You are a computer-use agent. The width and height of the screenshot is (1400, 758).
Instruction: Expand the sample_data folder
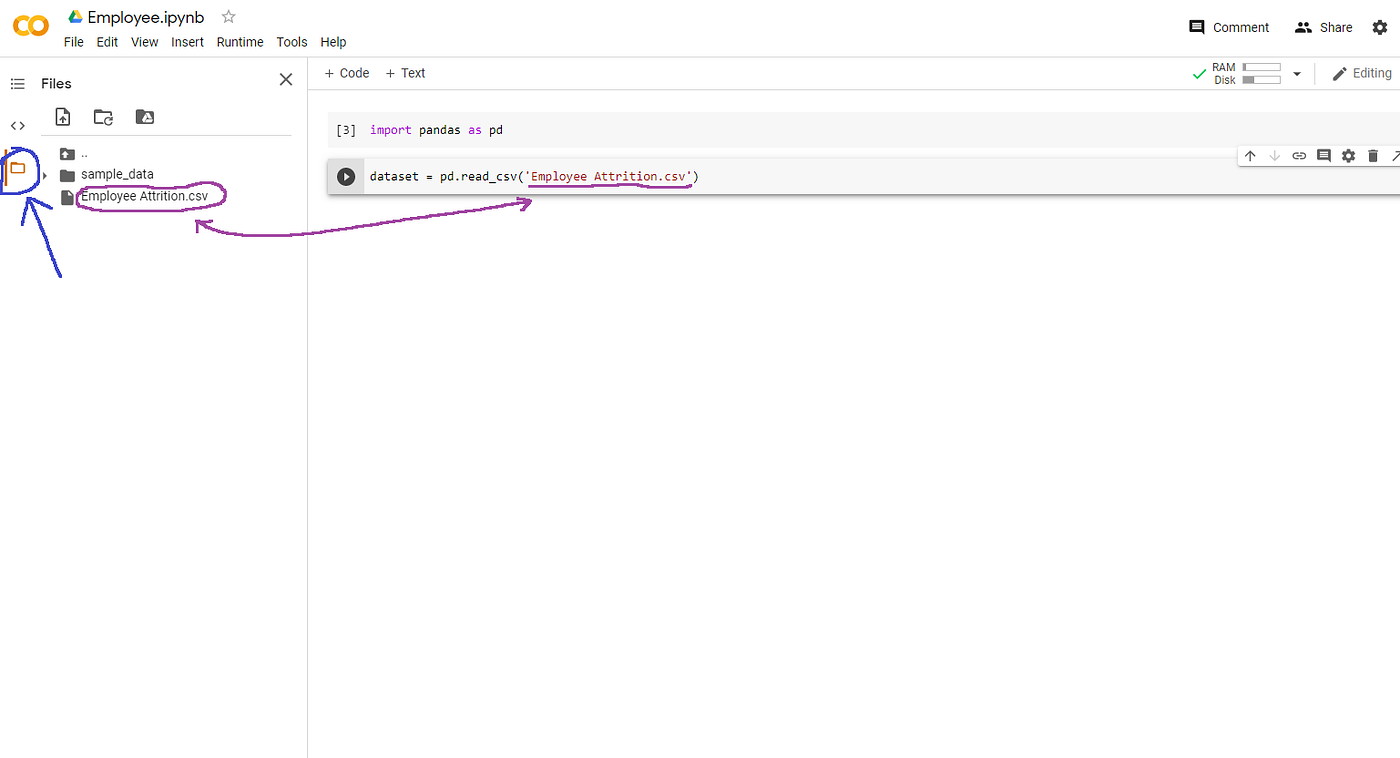coord(44,174)
